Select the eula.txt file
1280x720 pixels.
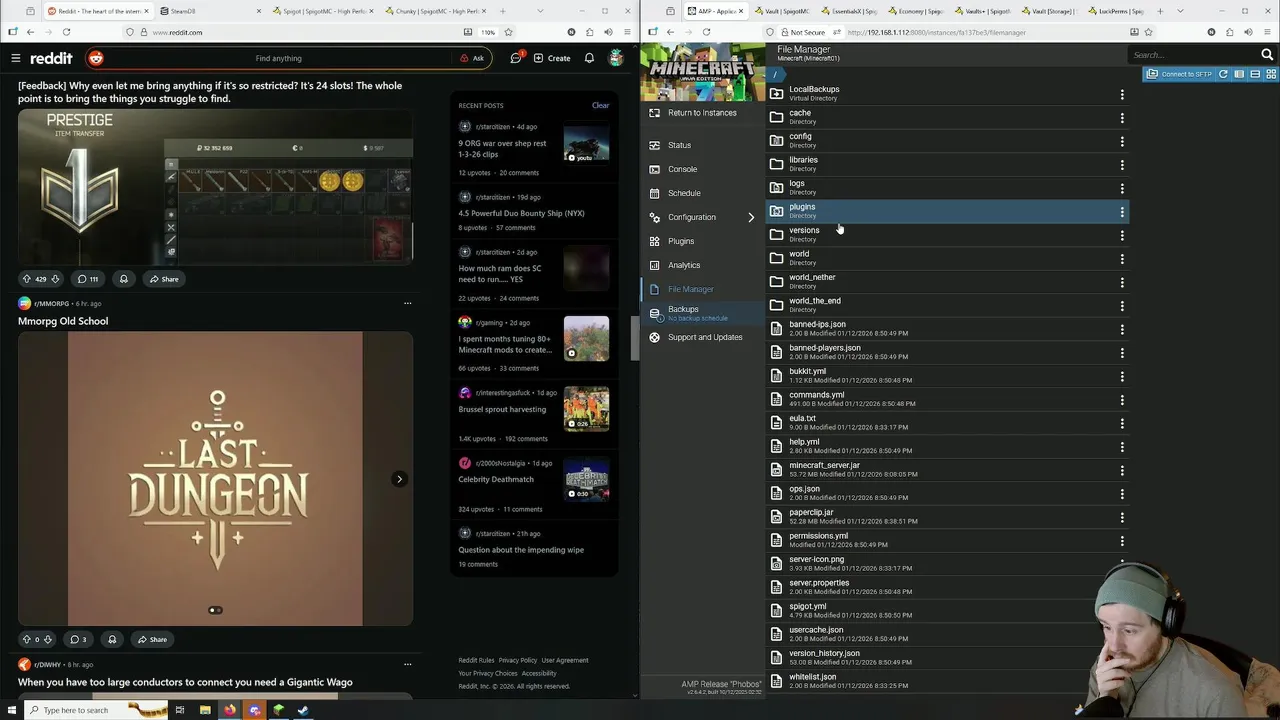pyautogui.click(x=948, y=422)
